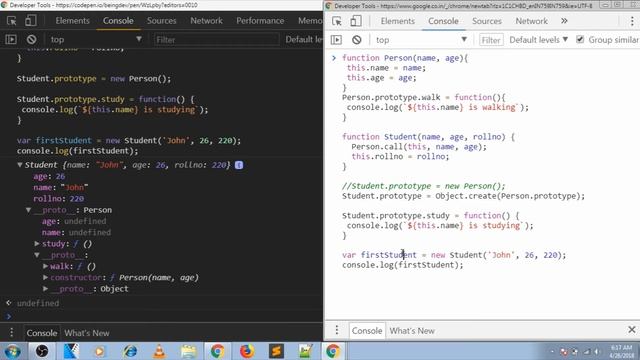
Task: Collapse the logged Student object
Action: point(20,165)
